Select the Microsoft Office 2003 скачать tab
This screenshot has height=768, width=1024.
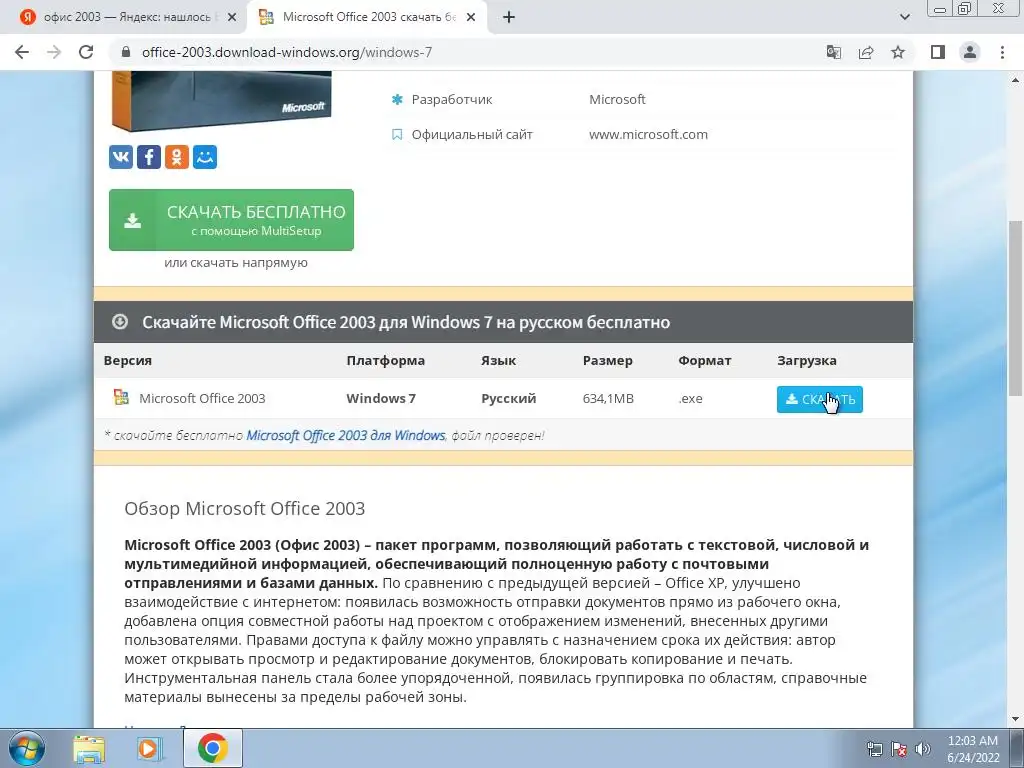coord(367,17)
